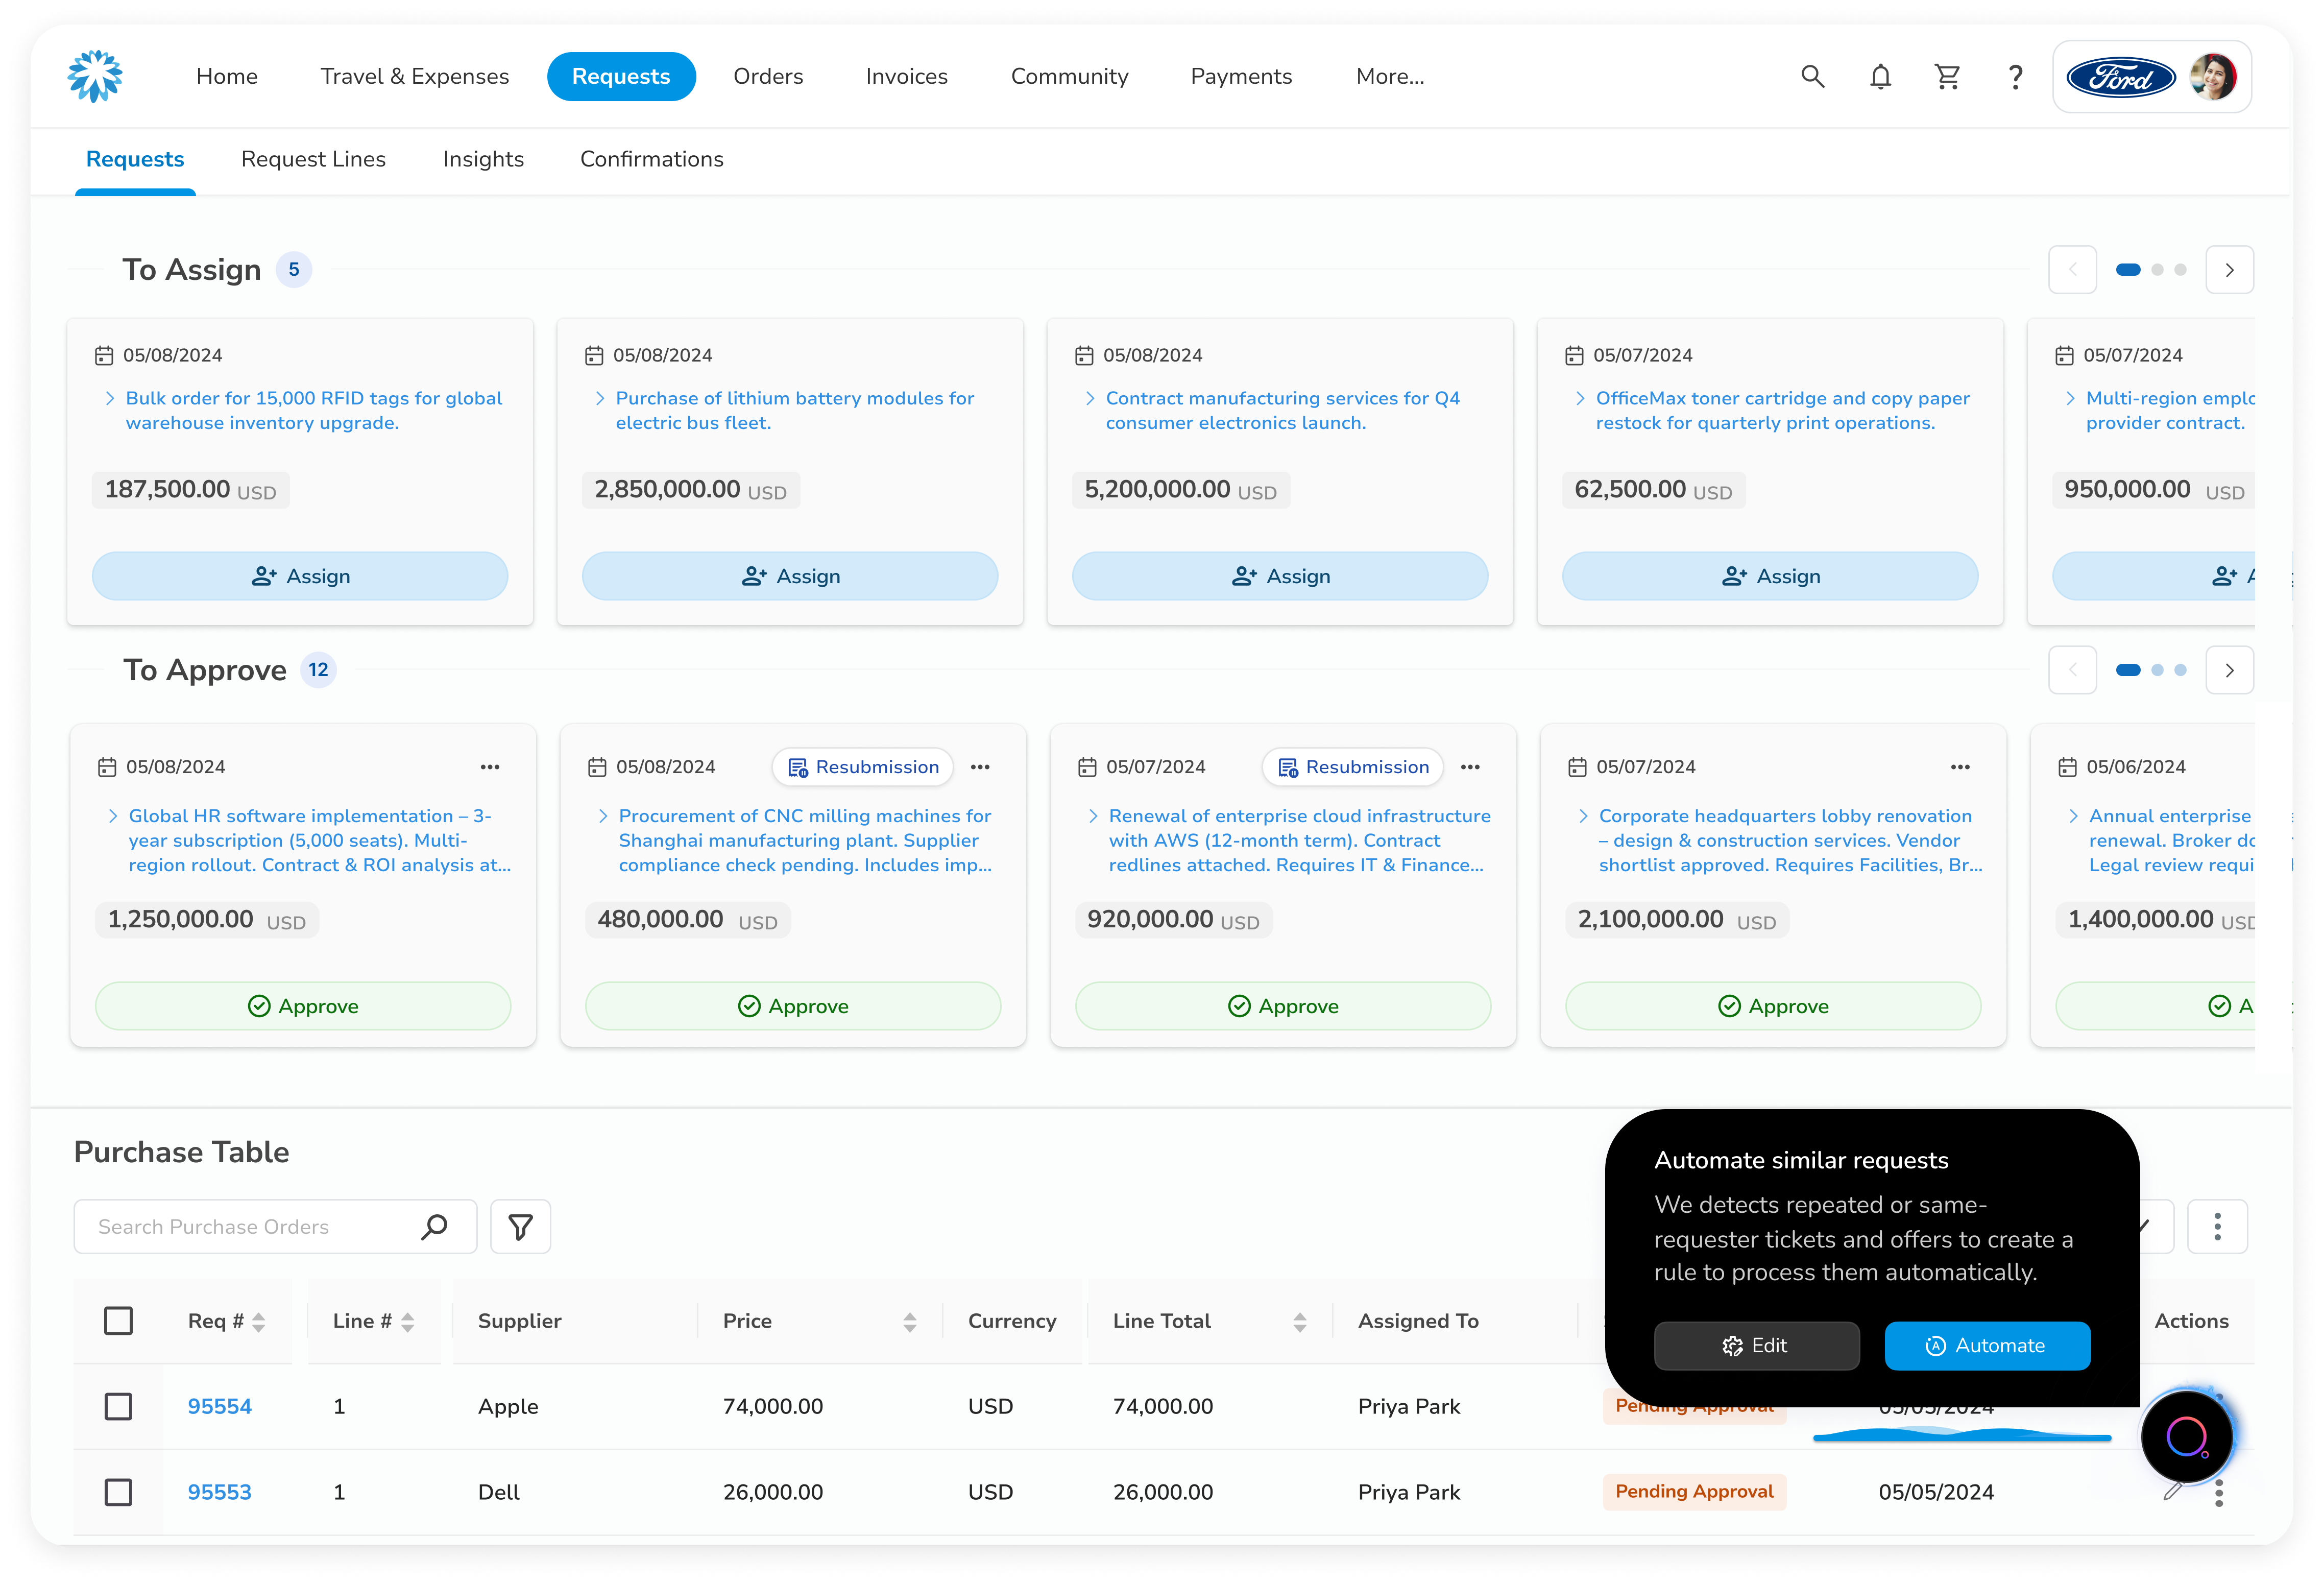Open request number 95553 link
2324x1583 pixels.
(x=219, y=1492)
